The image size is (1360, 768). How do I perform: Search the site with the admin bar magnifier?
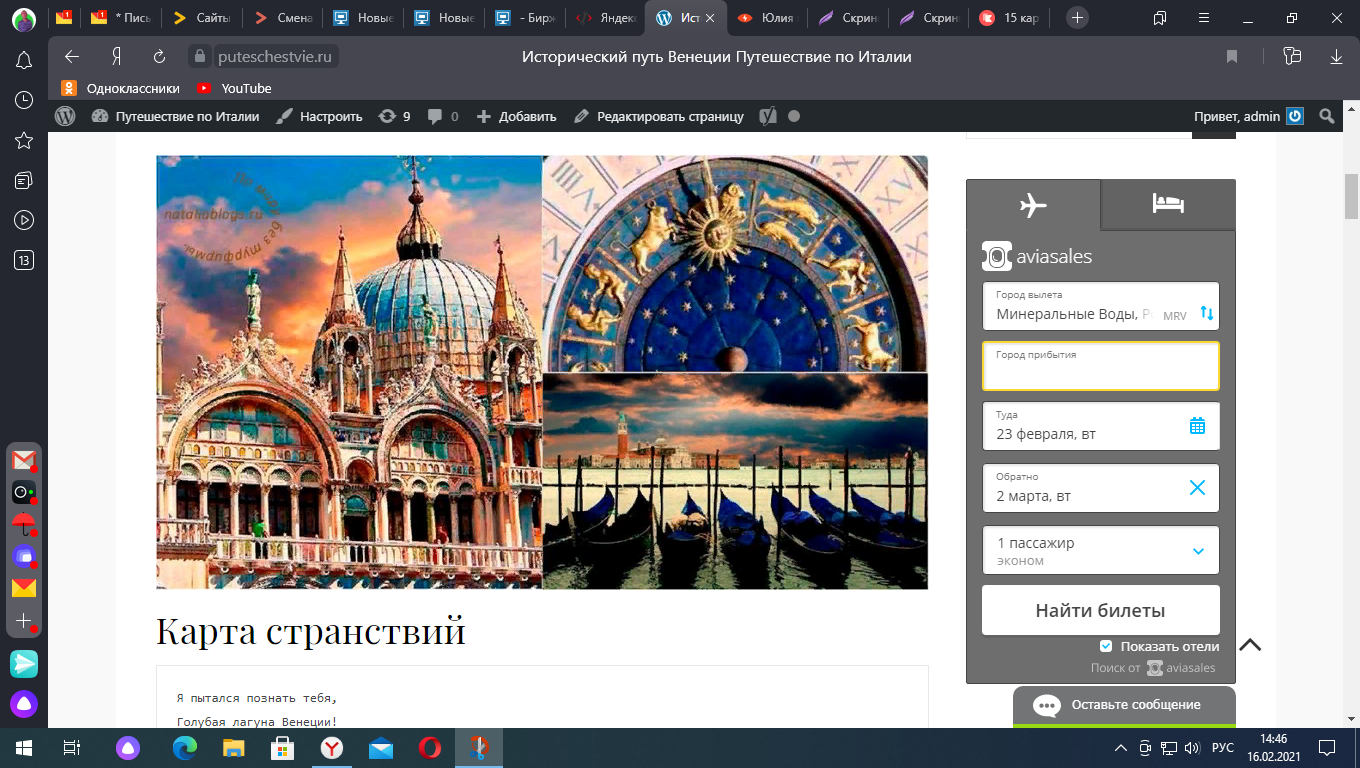click(x=1327, y=116)
